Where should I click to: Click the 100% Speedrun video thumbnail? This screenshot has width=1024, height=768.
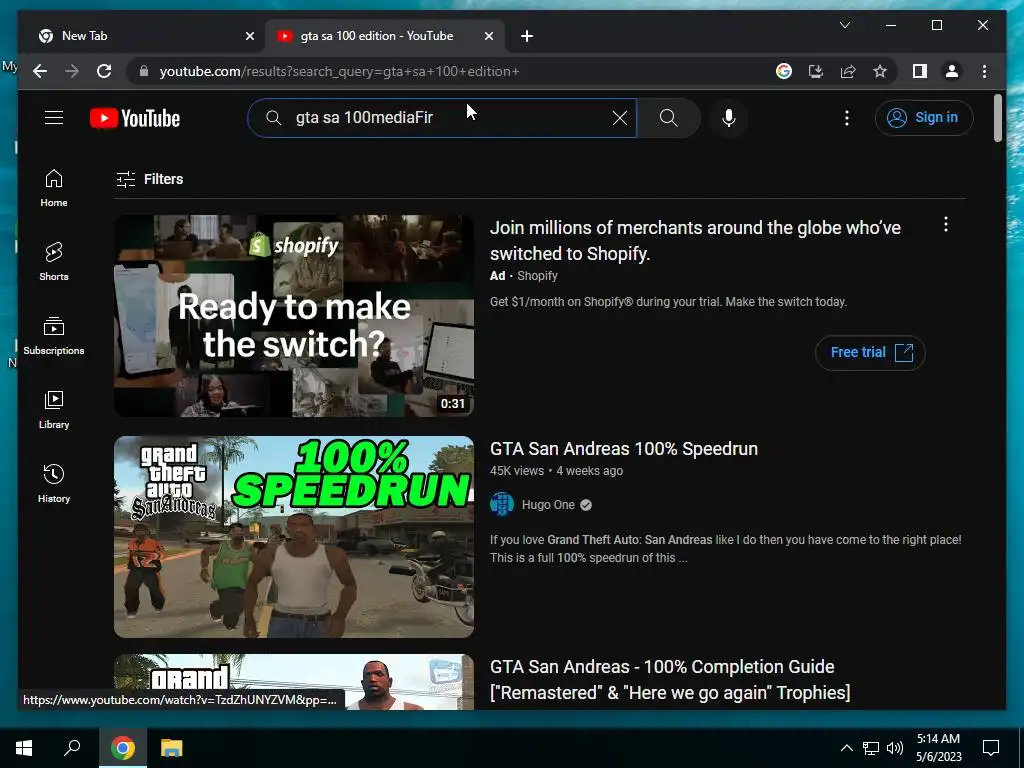pos(294,537)
